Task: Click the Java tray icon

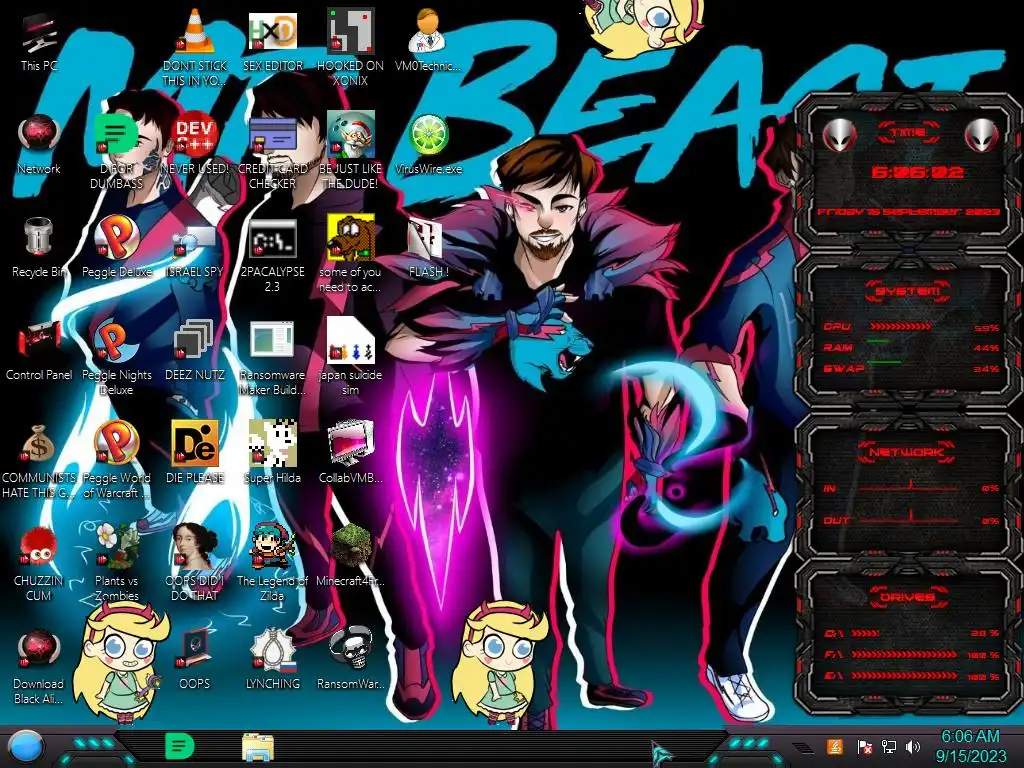Action: (835, 746)
